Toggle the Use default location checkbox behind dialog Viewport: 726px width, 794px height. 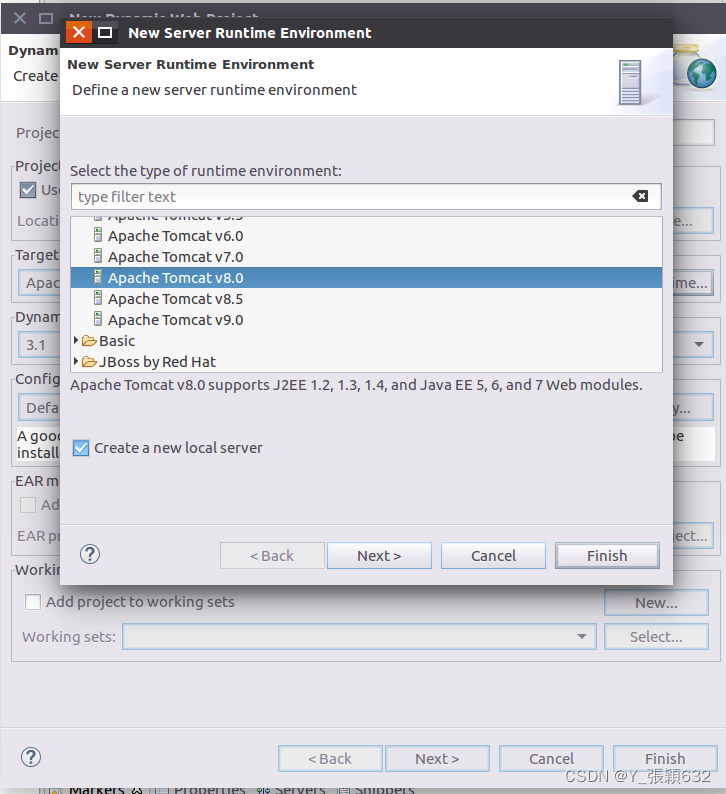(x=28, y=190)
